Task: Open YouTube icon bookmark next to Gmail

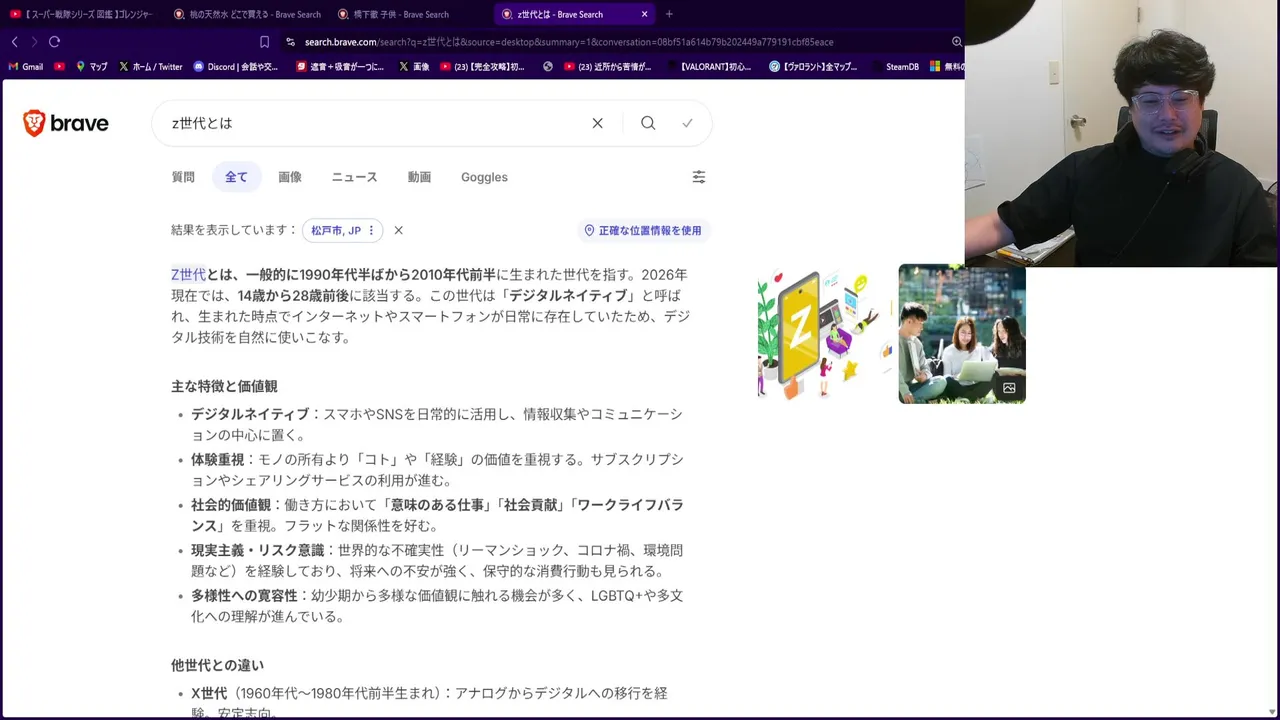Action: 60,67
